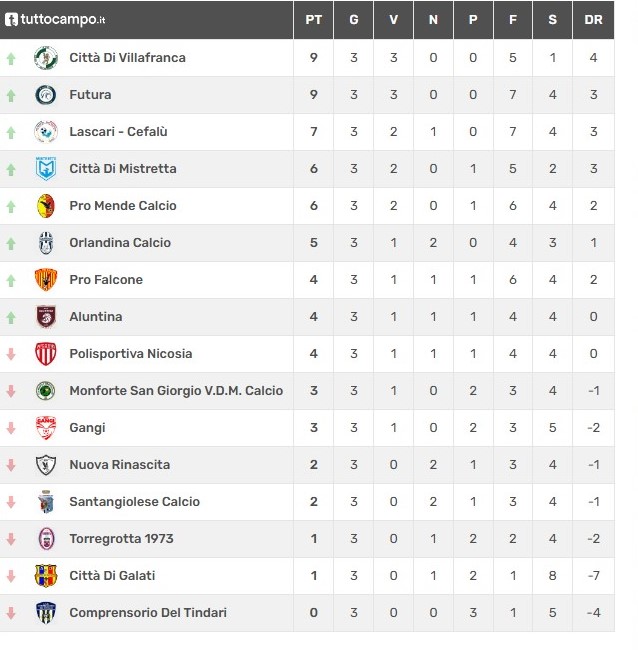This screenshot has width=638, height=650.
Task: Click Città Di Galati crest icon
Action: pos(46,576)
